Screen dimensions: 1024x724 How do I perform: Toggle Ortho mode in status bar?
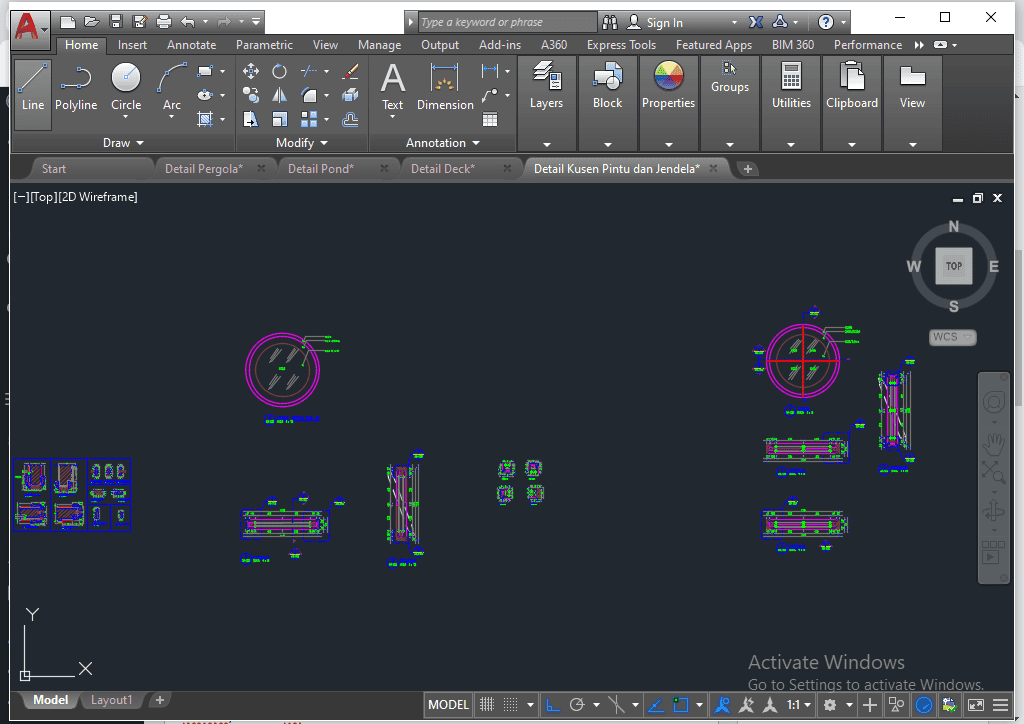552,705
